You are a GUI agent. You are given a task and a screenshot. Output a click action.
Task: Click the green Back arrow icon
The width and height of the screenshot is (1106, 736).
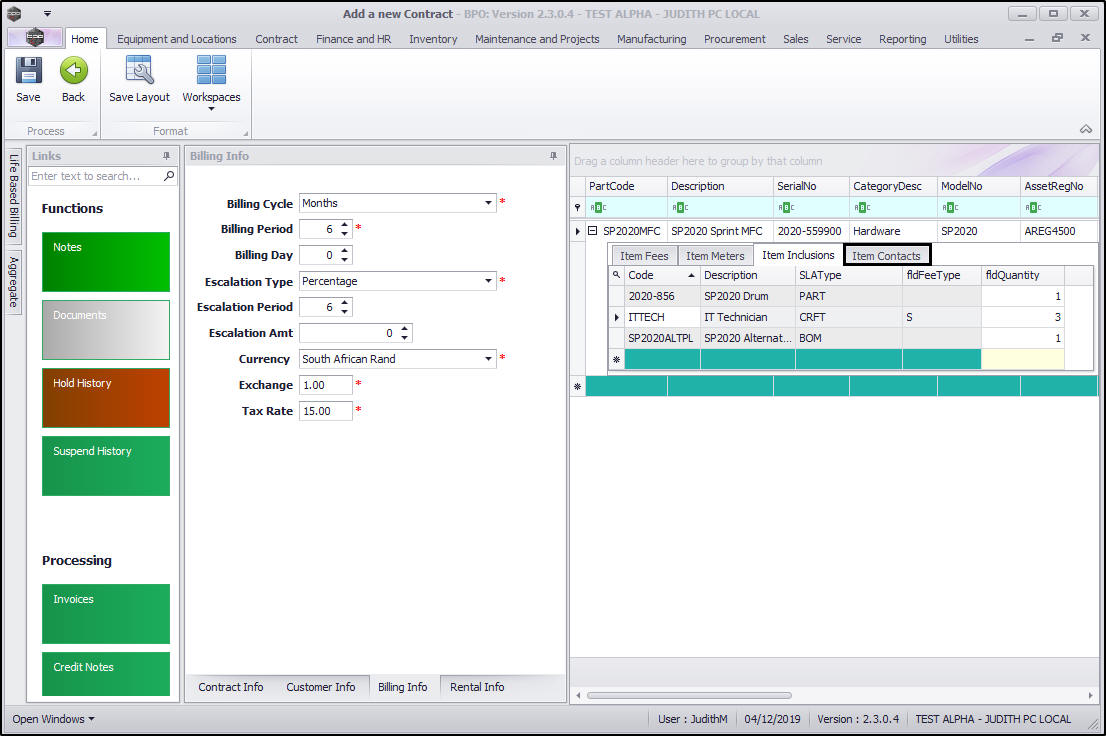click(x=73, y=71)
